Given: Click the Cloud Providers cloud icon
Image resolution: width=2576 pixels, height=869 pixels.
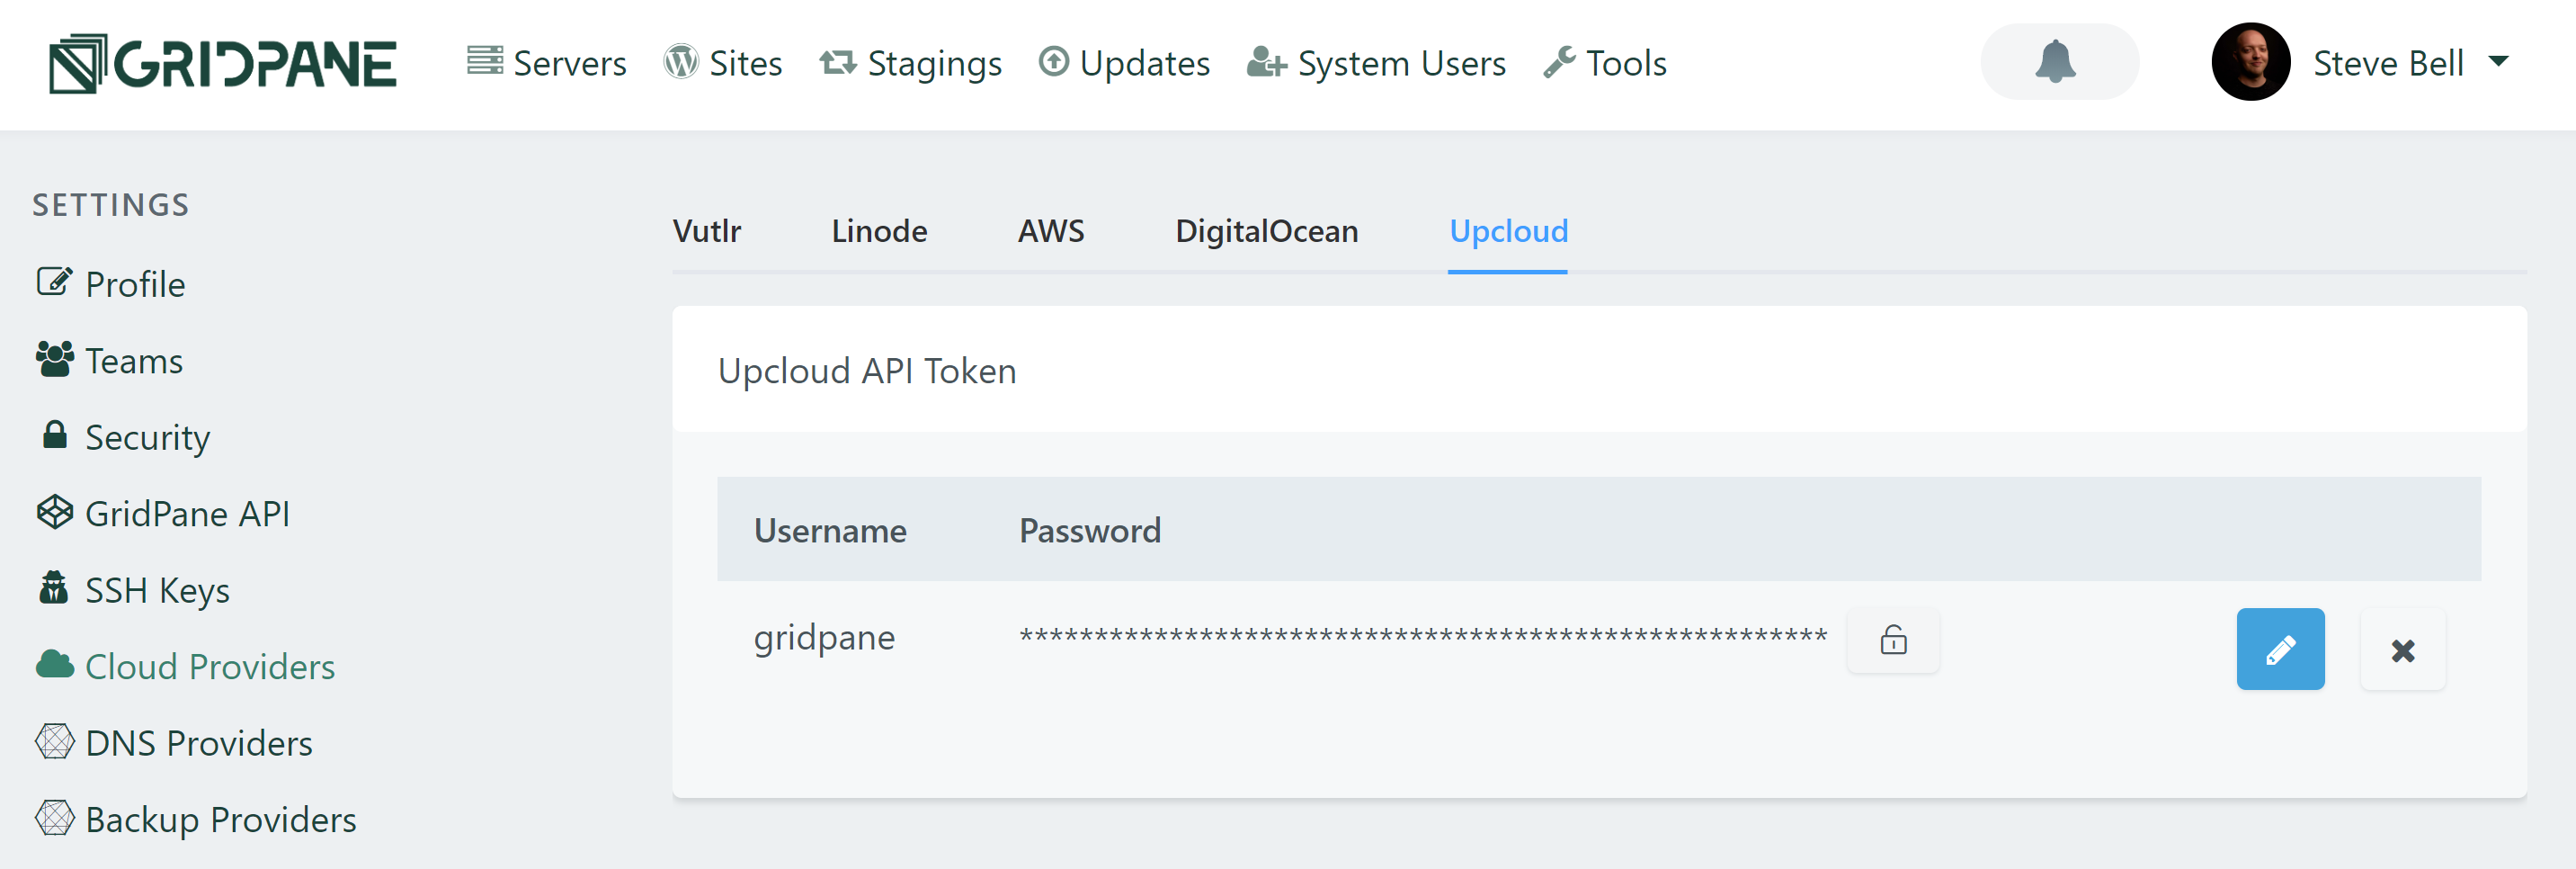Looking at the screenshot, I should tap(55, 664).
